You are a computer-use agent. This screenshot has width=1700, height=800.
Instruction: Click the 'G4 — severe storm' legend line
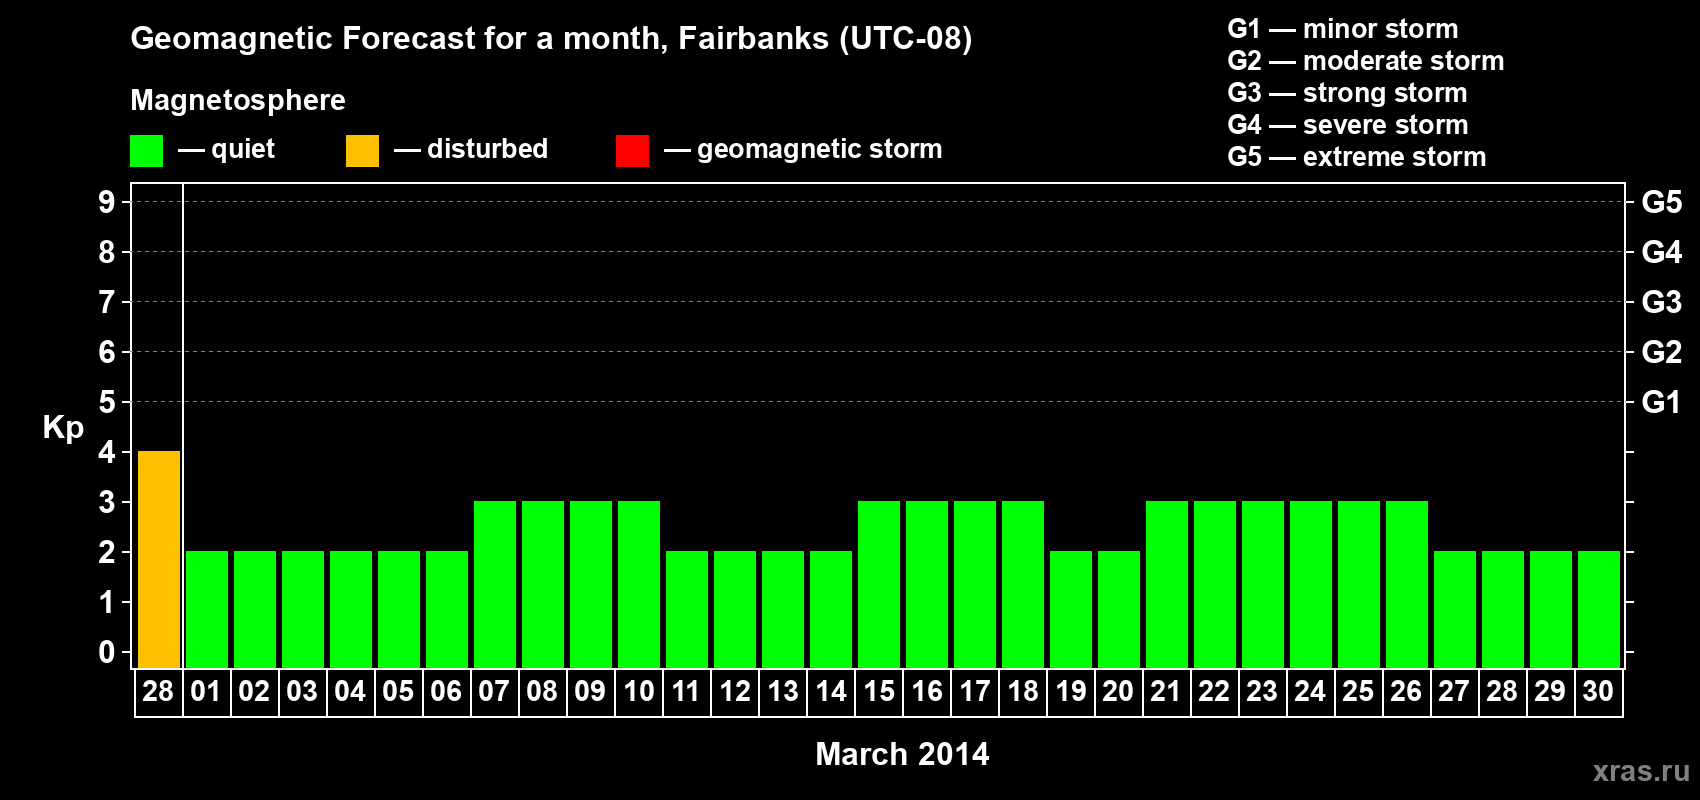[x=1347, y=125]
